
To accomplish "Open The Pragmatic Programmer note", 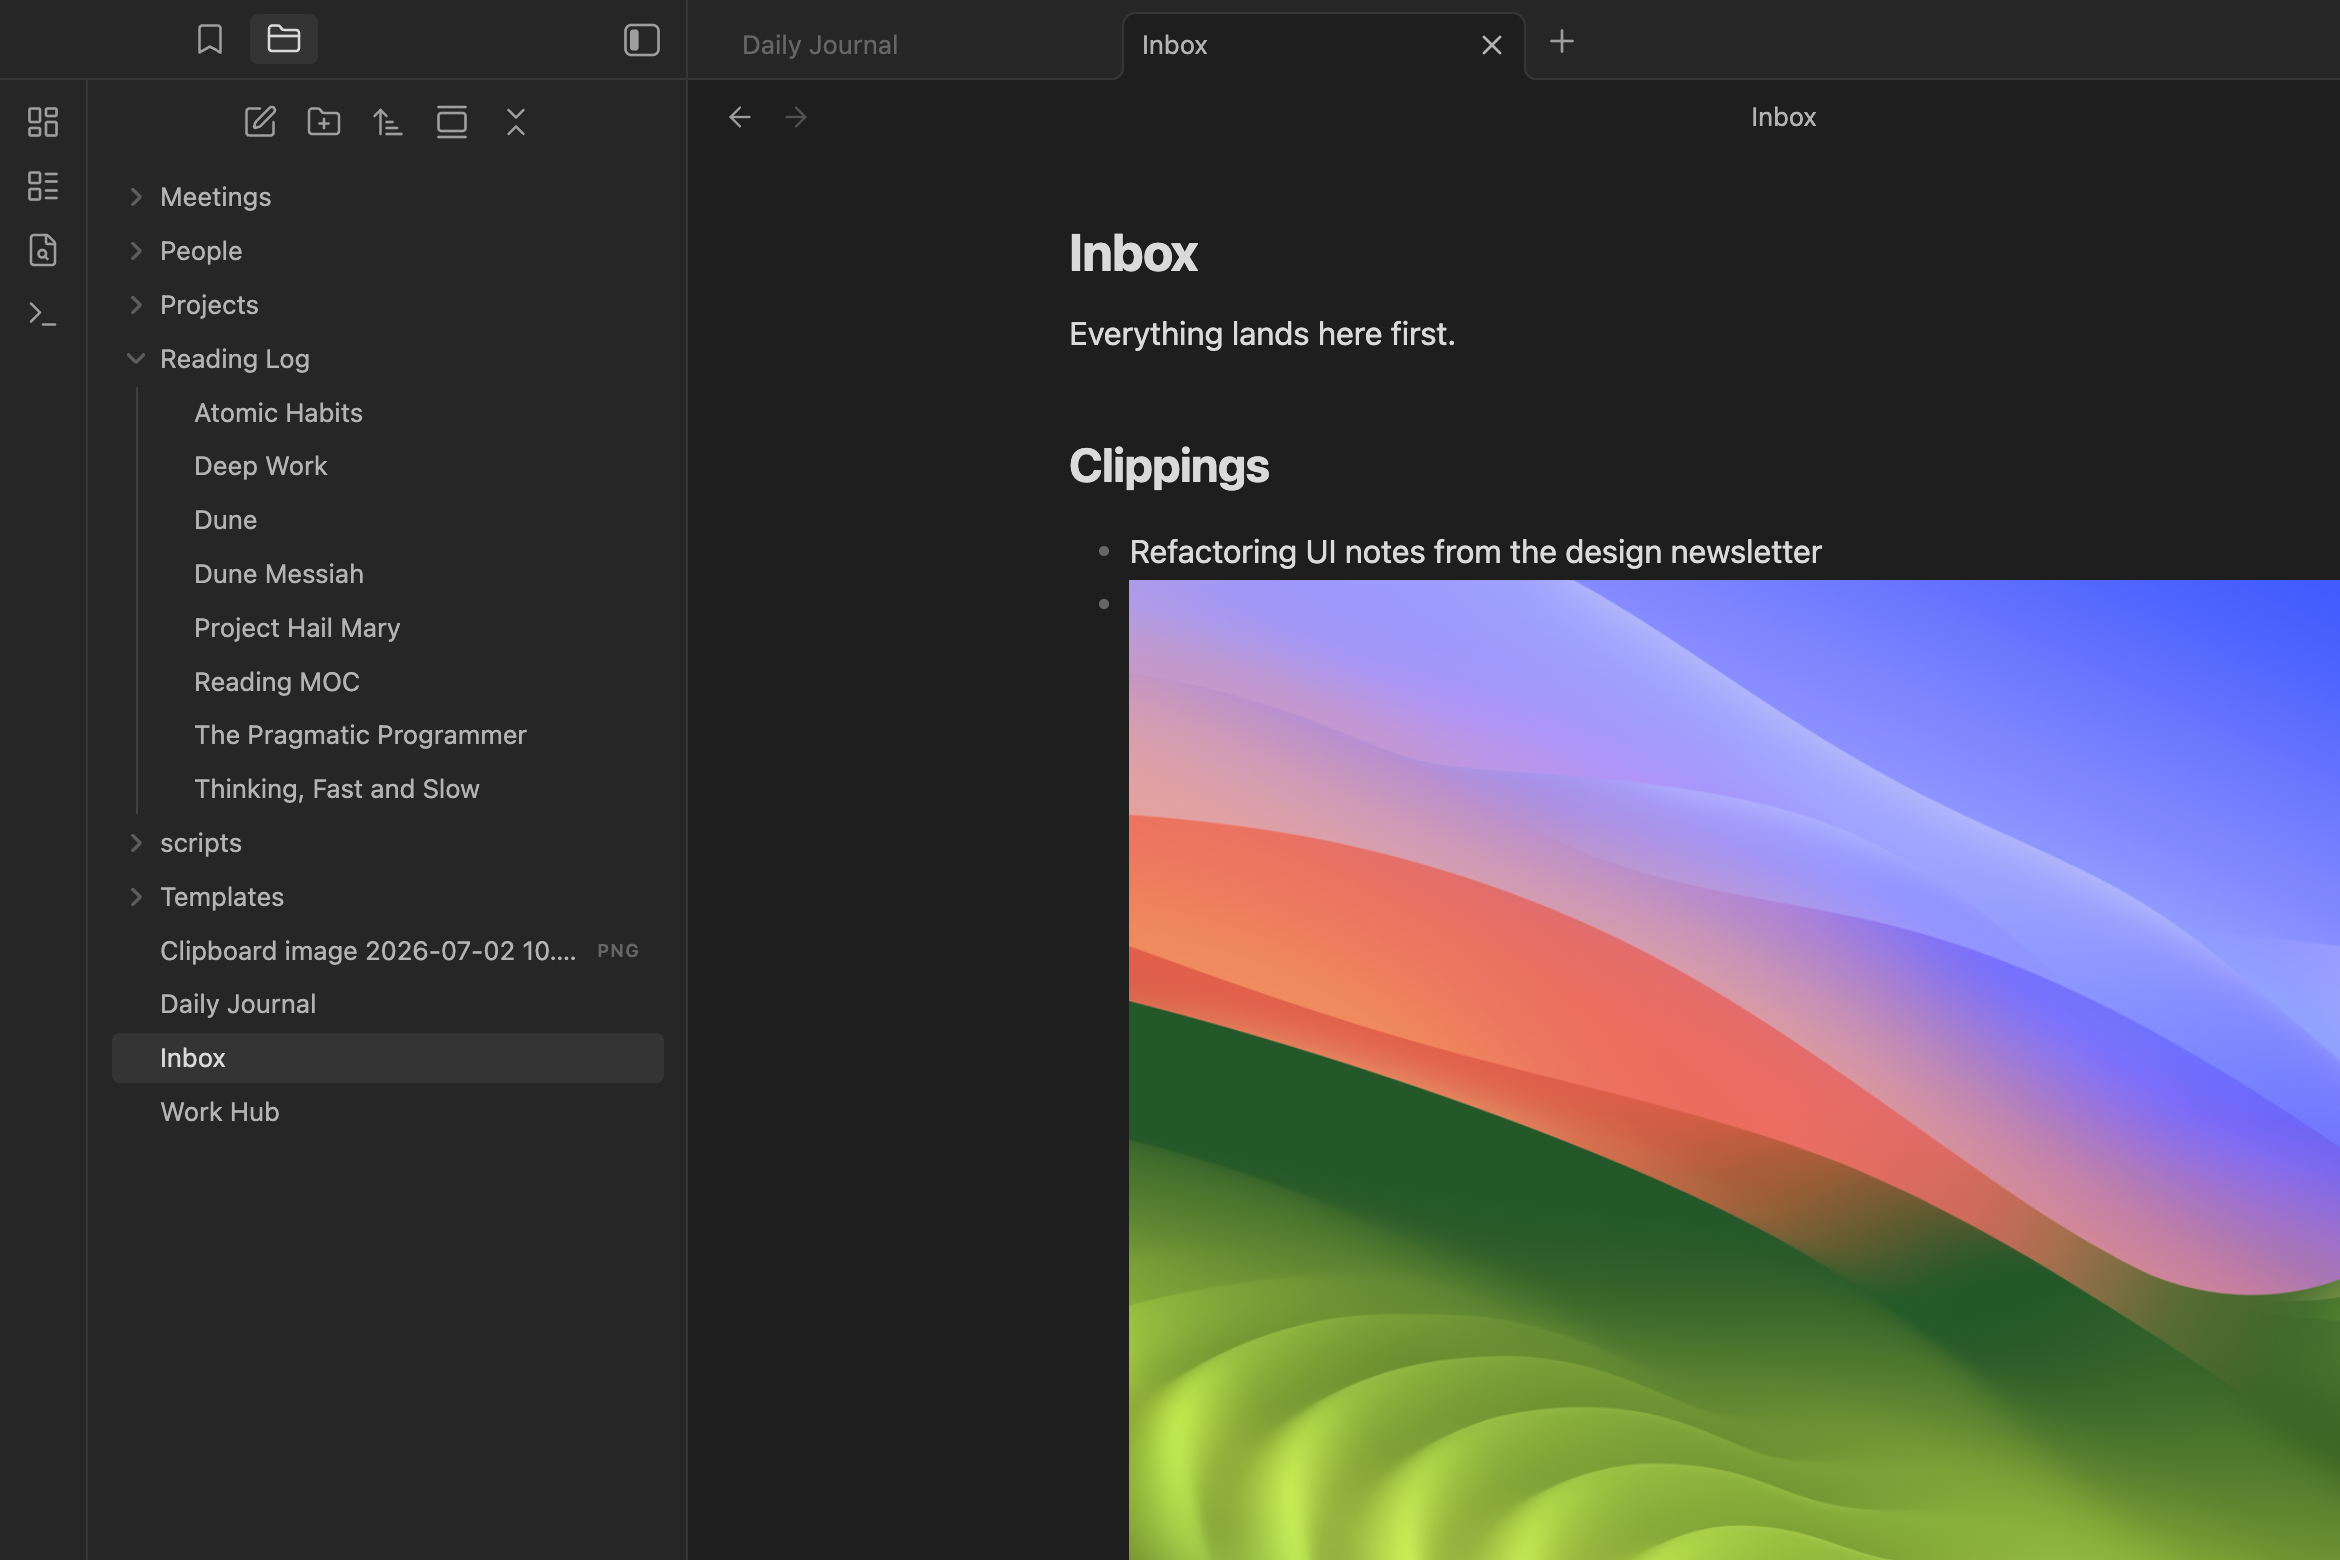I will 405,735.
